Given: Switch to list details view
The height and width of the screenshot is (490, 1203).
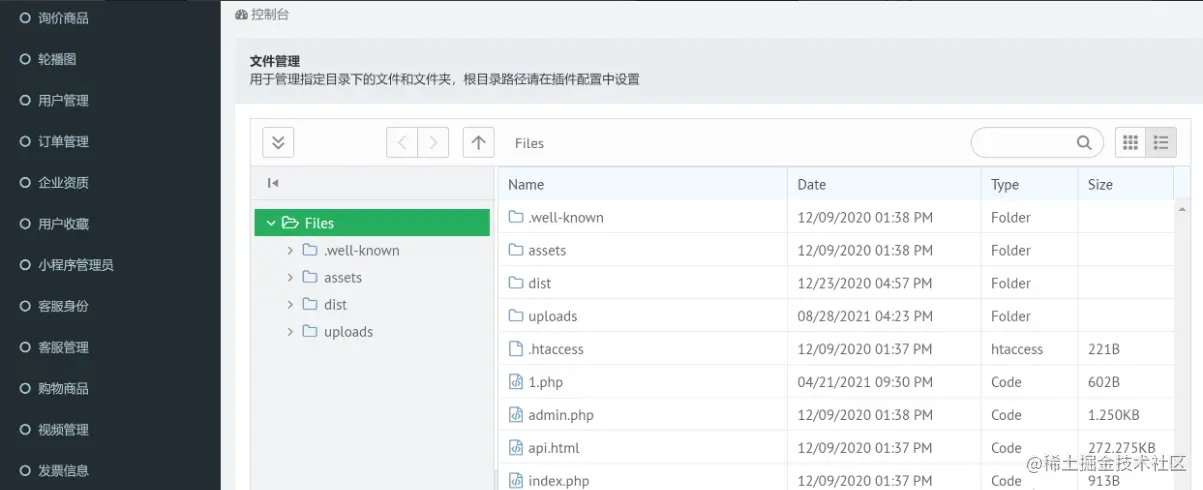Looking at the screenshot, I should tap(1161, 143).
